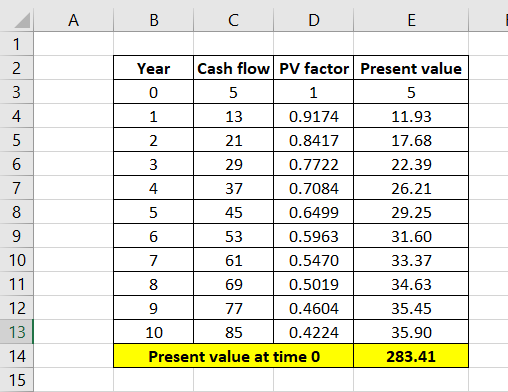Select present value cell 26.21

pyautogui.click(x=411, y=188)
